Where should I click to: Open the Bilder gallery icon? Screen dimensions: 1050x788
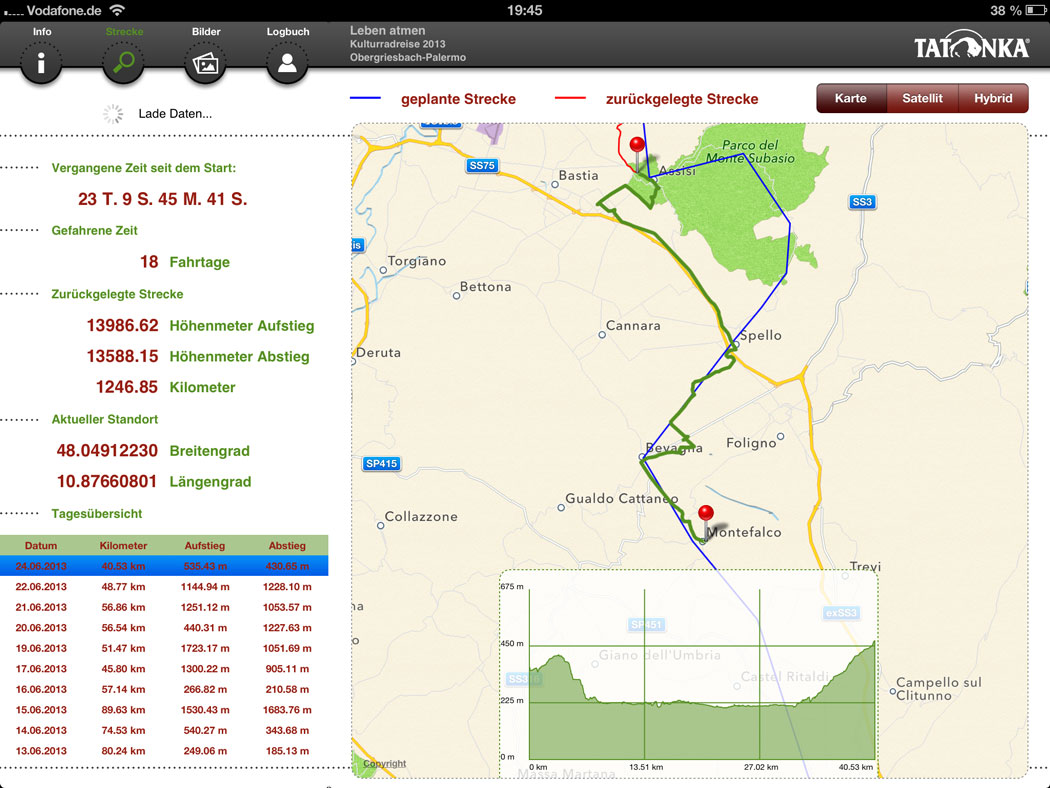coord(206,63)
